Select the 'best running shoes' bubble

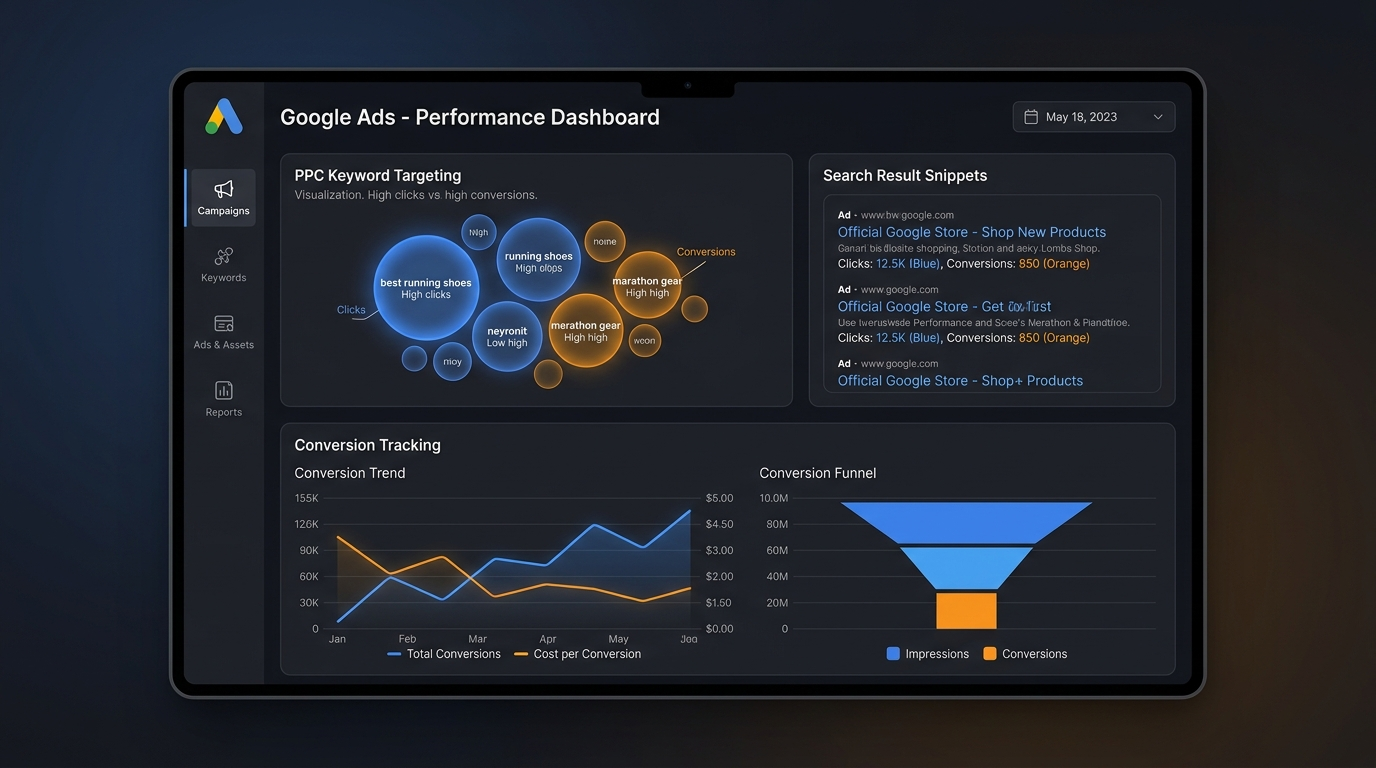(426, 288)
